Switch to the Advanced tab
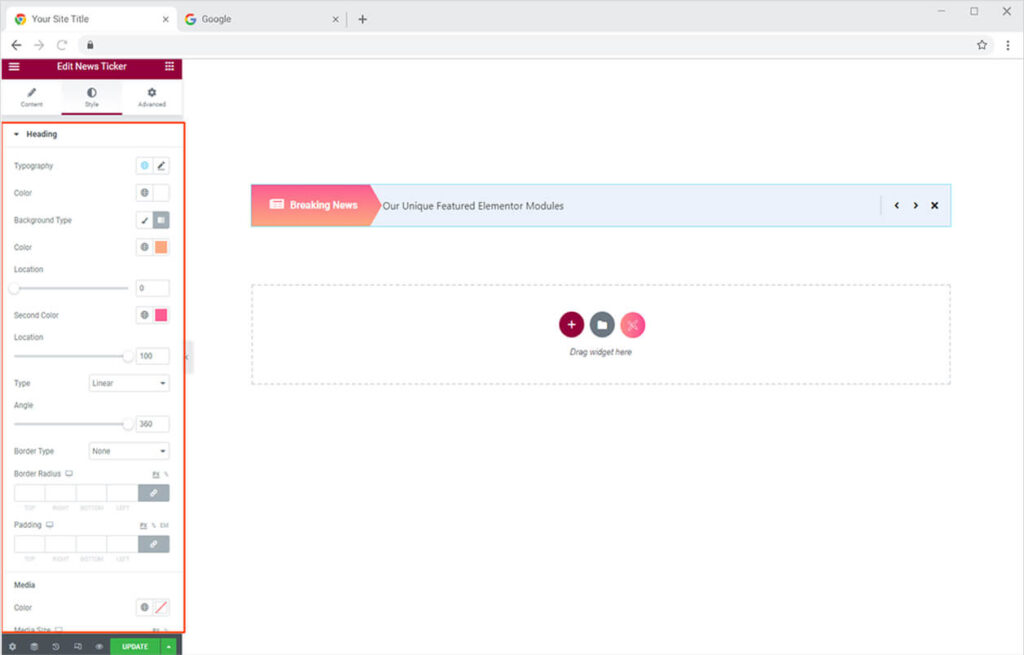The width and height of the screenshot is (1024, 655). click(152, 97)
